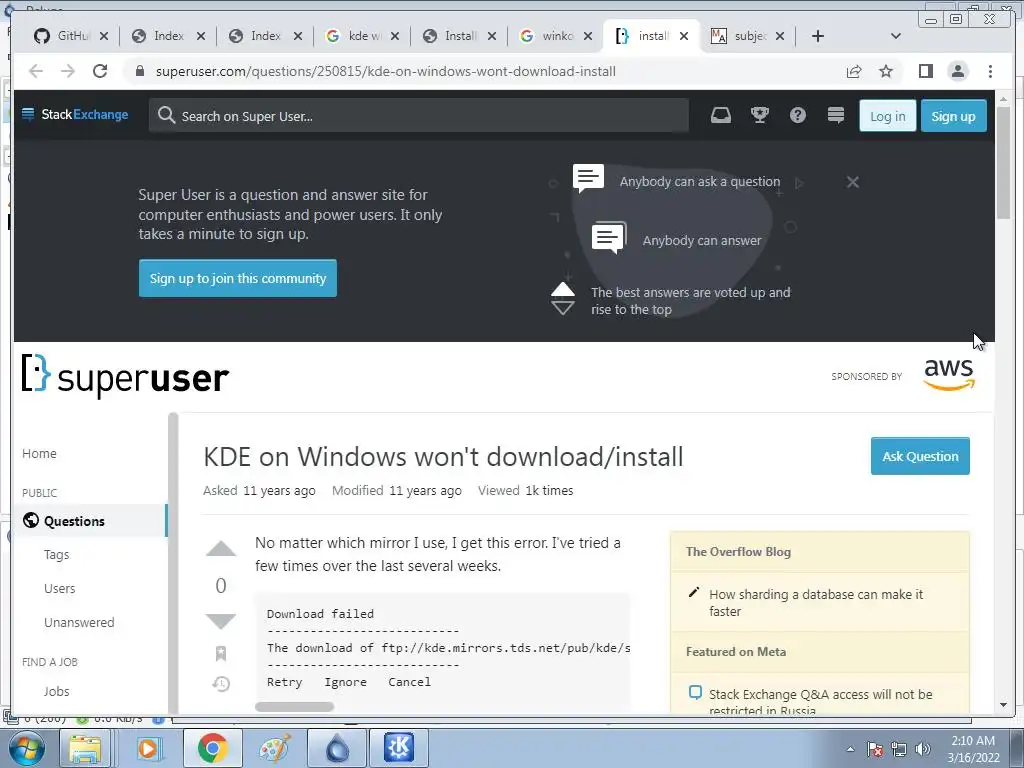
Task: Click the AWS sponsor logo
Action: 949,375
